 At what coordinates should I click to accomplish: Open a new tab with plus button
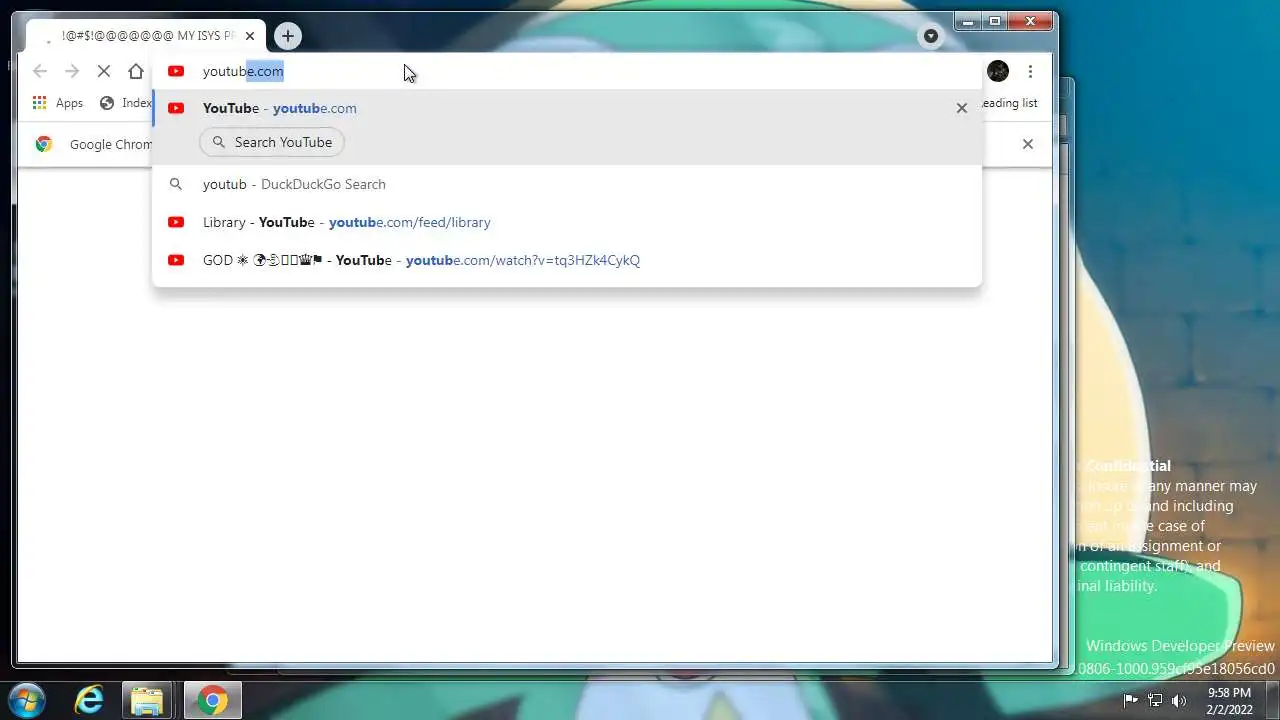click(287, 36)
